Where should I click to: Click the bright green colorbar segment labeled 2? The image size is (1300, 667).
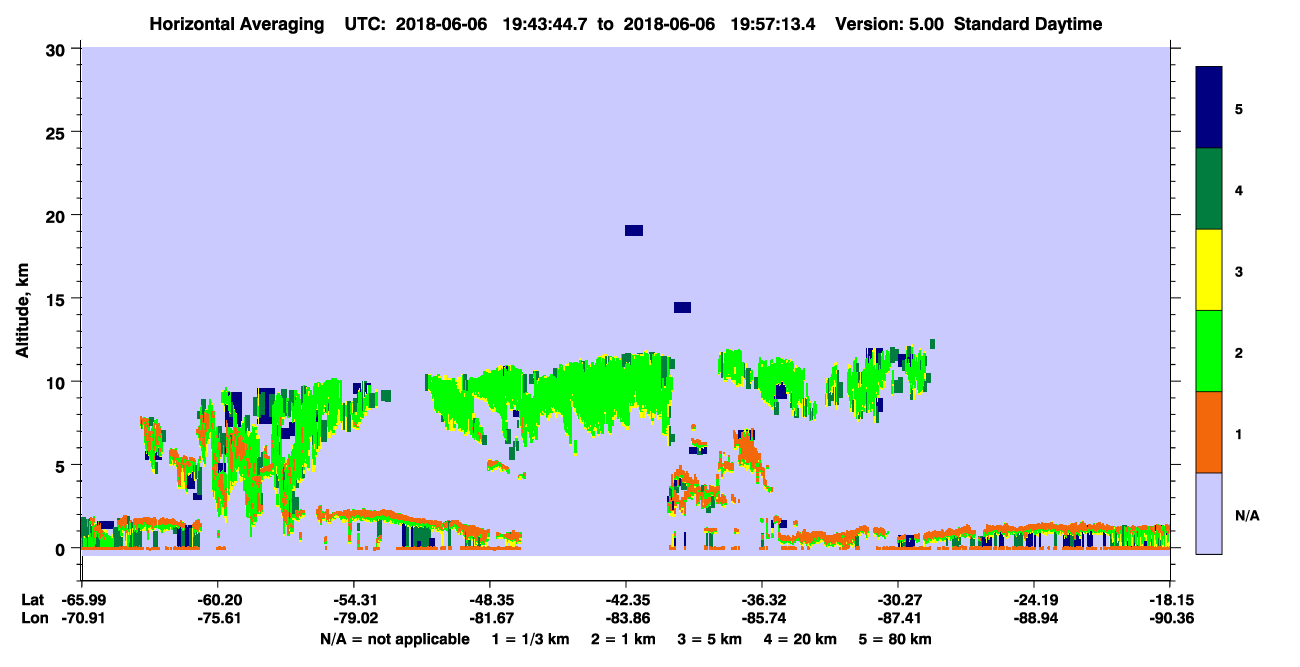point(1209,351)
